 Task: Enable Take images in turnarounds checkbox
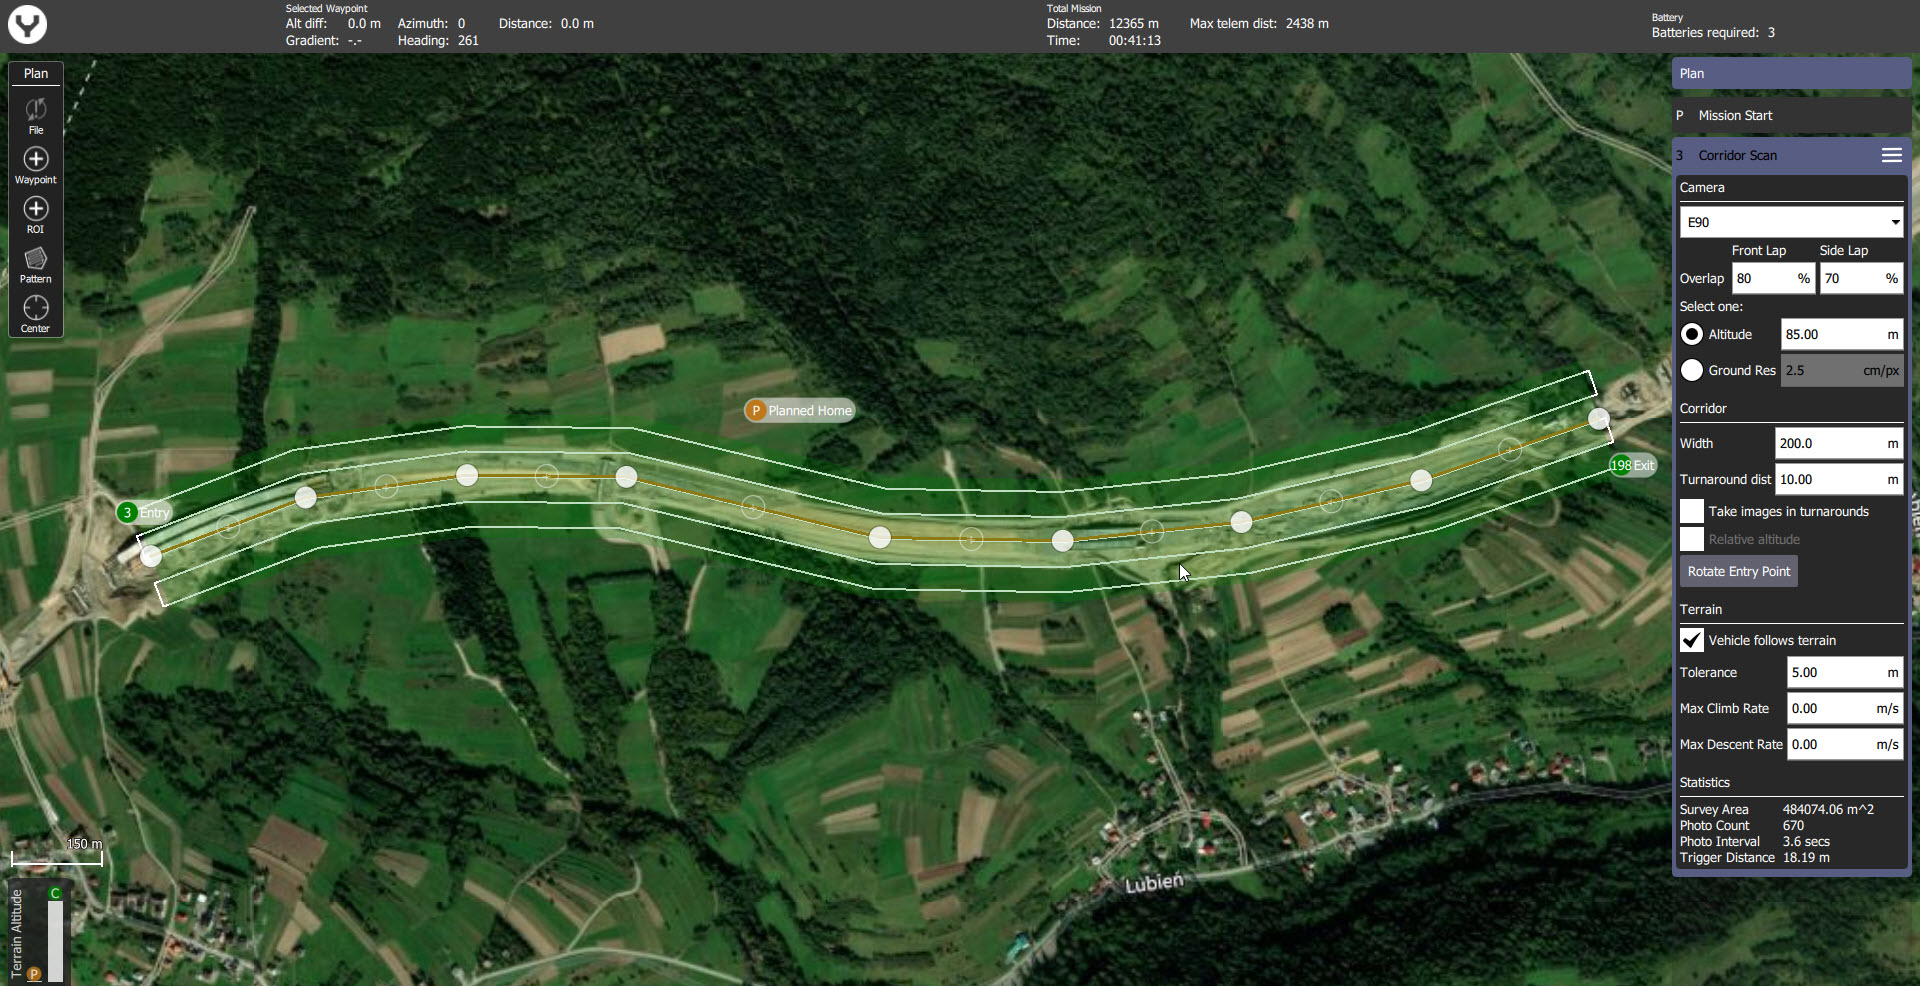[1692, 512]
